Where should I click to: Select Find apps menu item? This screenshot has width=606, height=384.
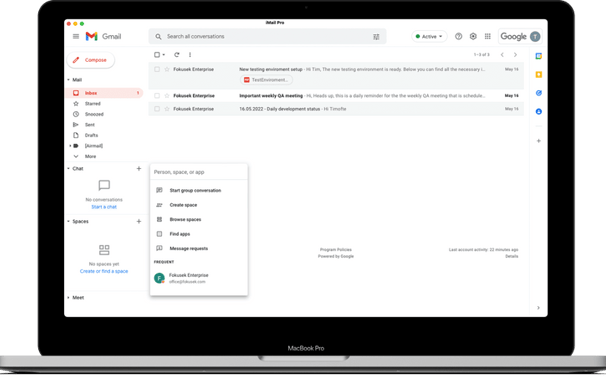pos(199,234)
